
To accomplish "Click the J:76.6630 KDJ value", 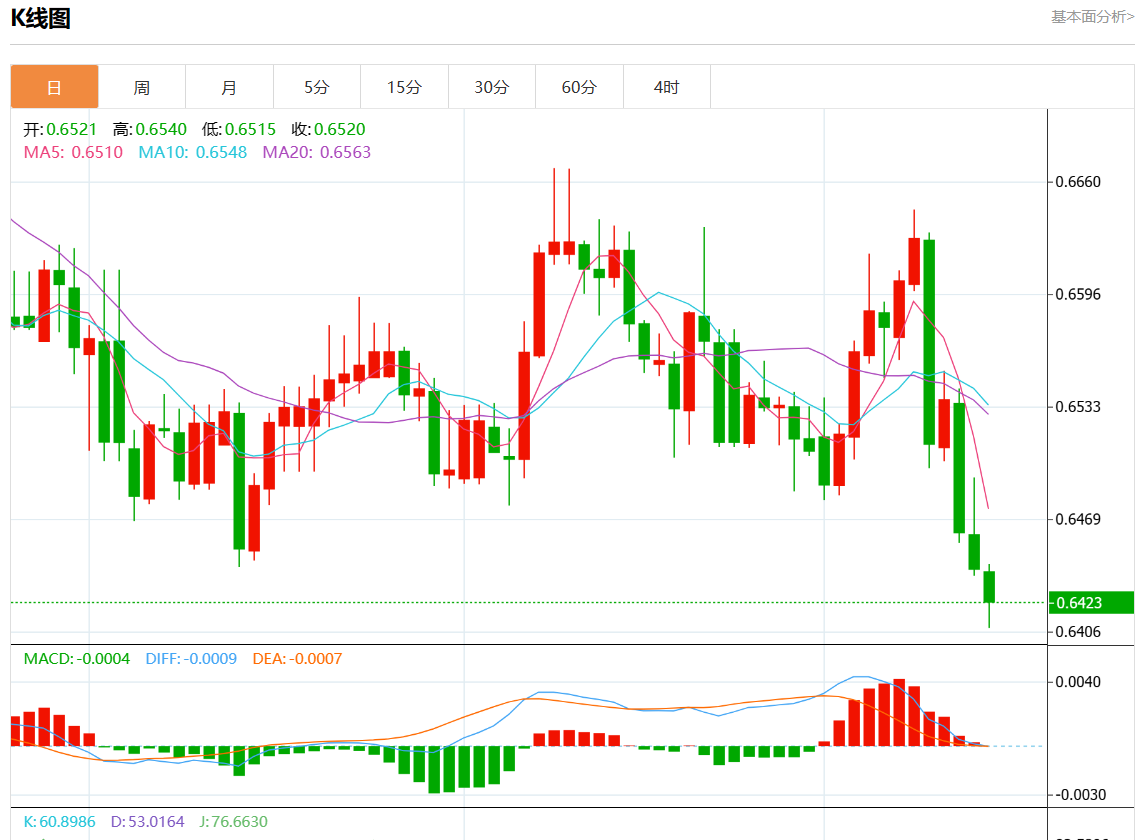I will click(x=233, y=822).
